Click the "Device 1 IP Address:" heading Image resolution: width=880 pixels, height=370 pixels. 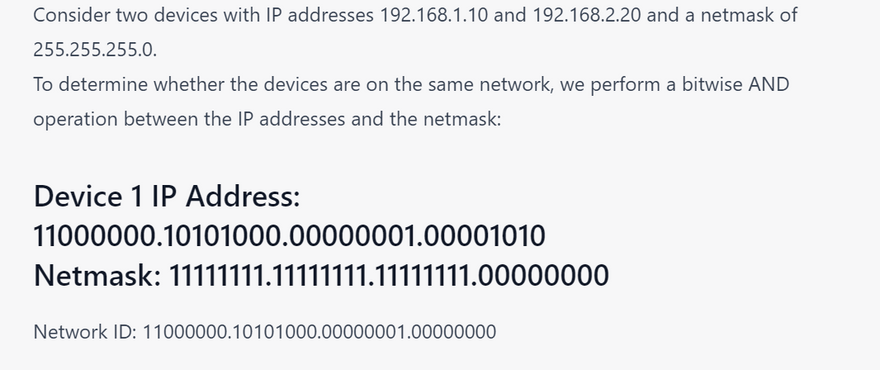[167, 196]
